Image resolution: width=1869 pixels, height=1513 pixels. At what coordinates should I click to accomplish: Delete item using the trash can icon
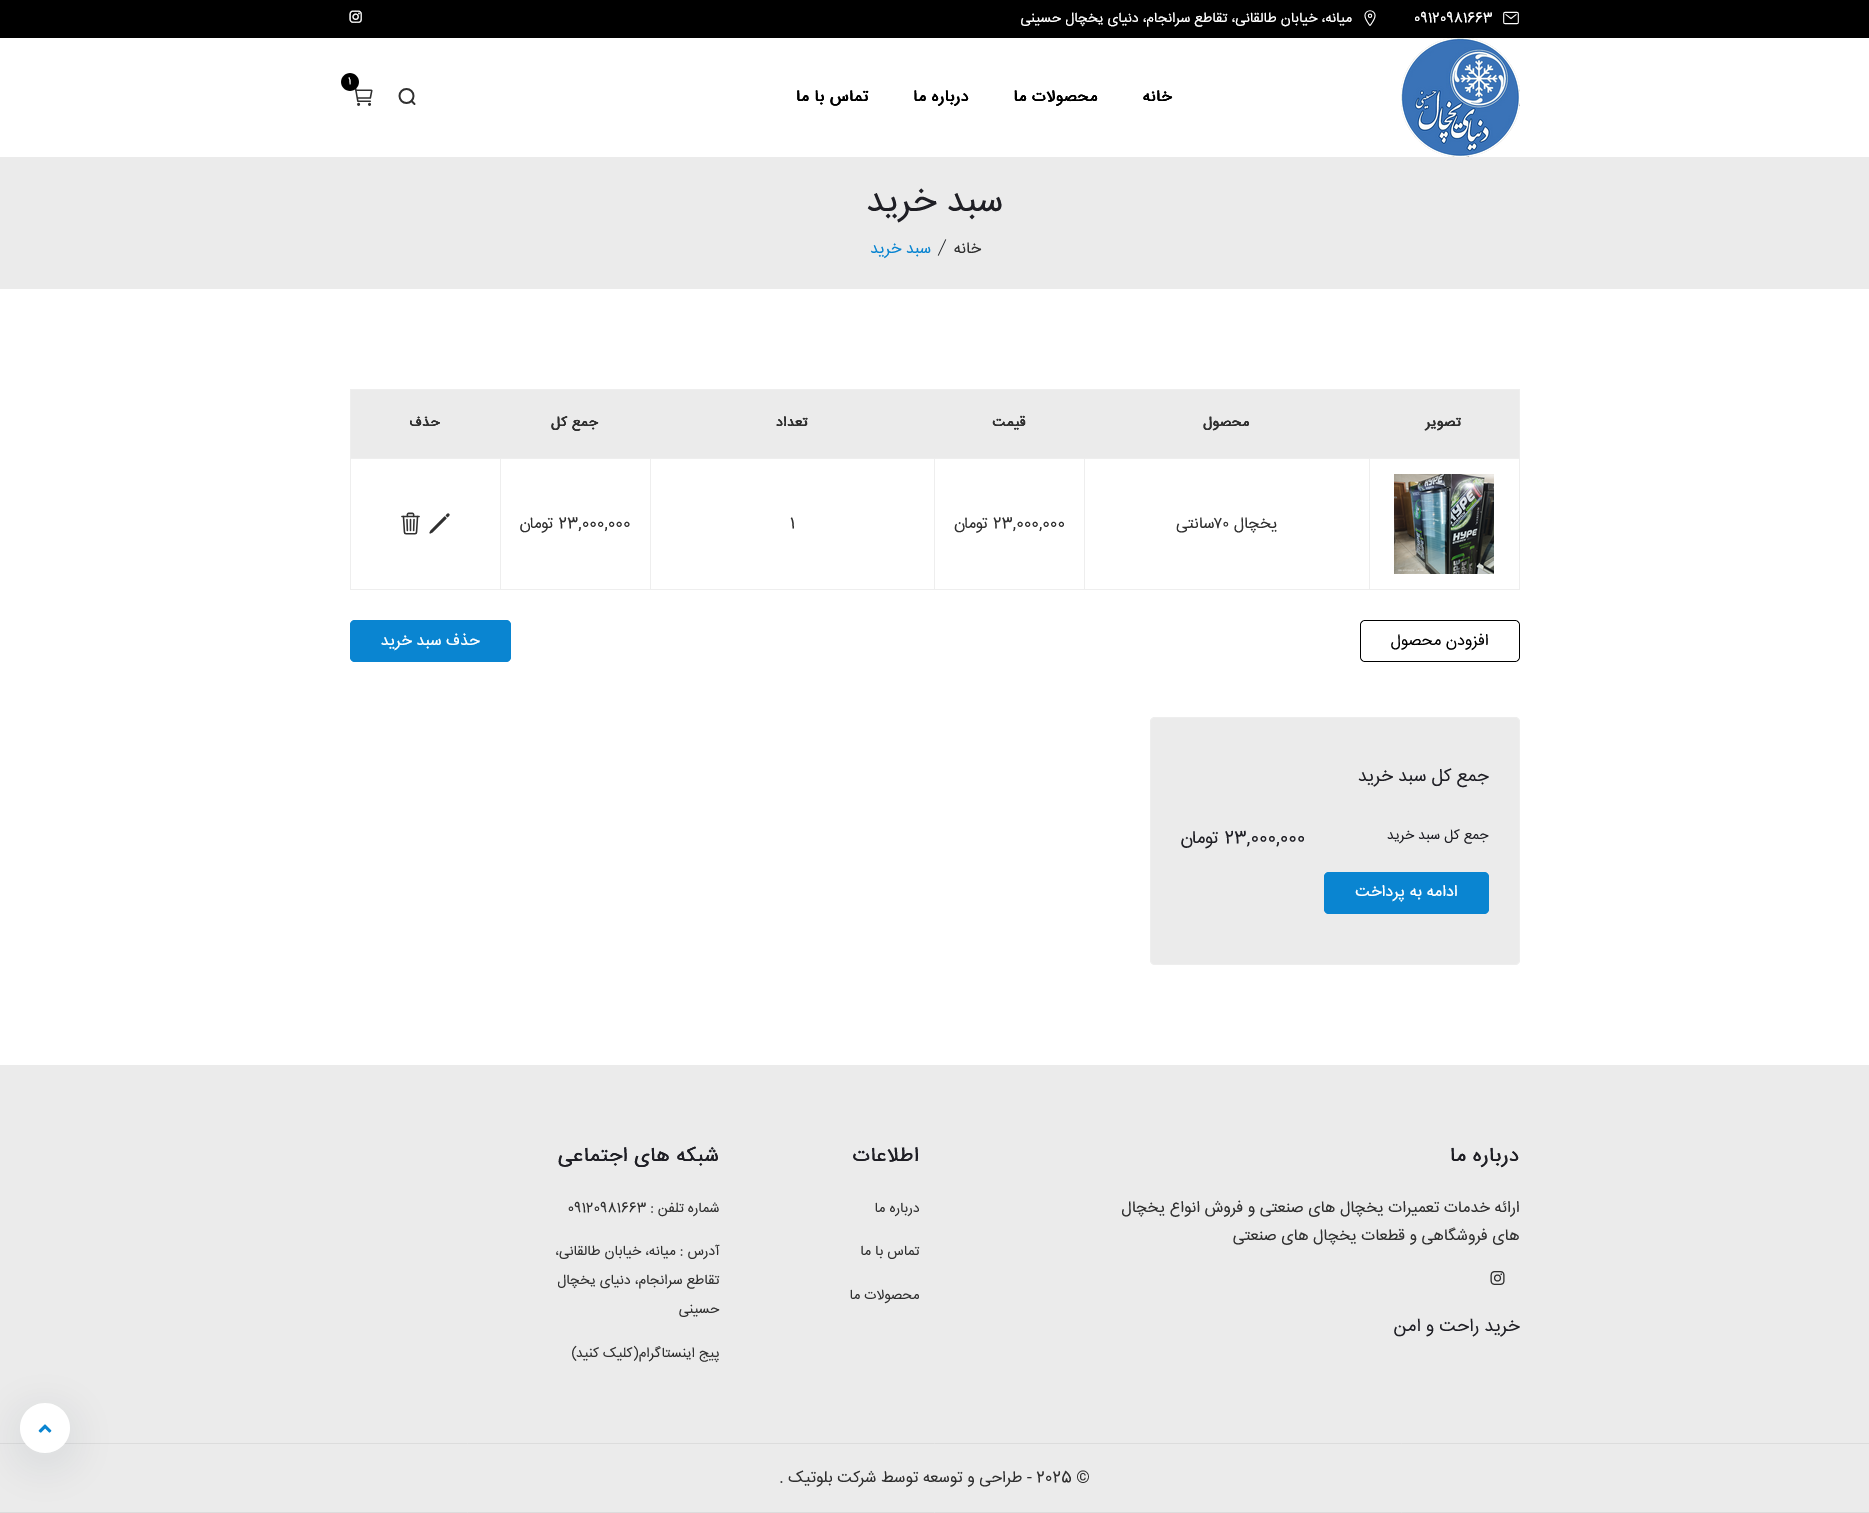[x=410, y=524]
